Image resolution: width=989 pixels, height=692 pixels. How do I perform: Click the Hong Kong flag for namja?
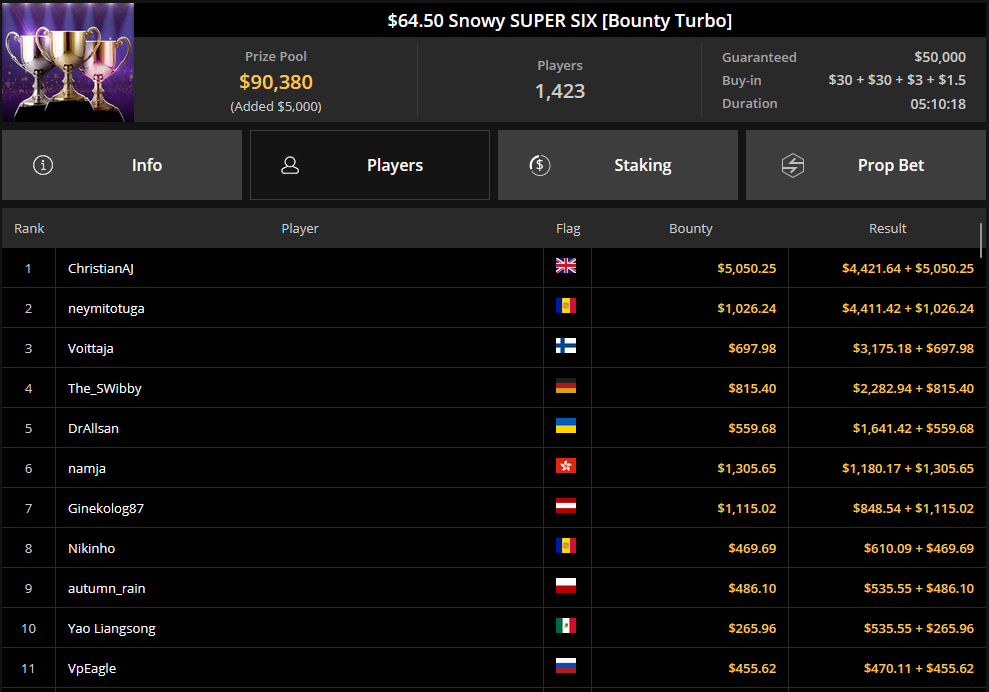point(566,466)
